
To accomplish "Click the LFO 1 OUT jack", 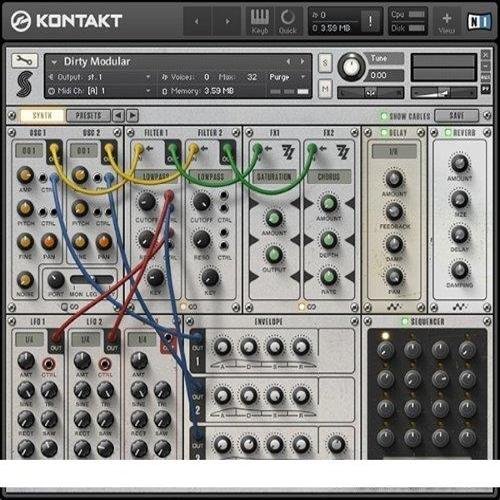I will coord(56,338).
